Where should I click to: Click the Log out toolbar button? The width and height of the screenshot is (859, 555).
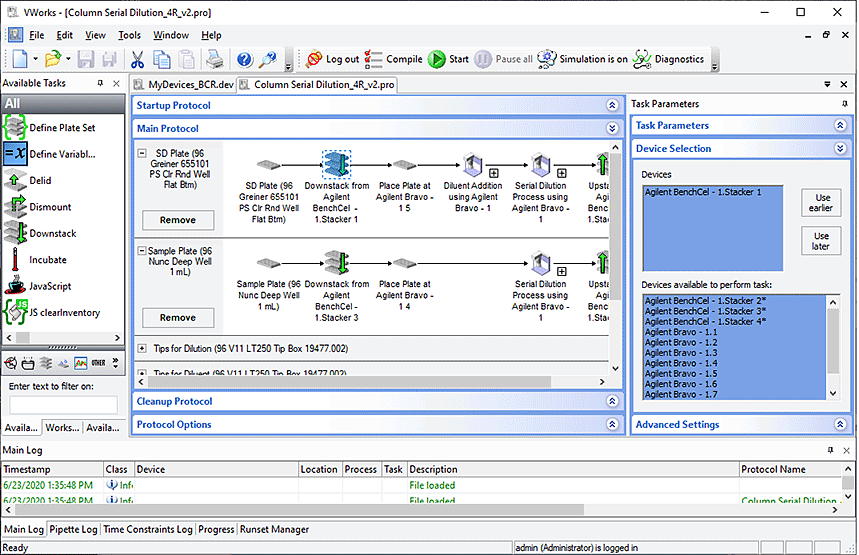[x=332, y=59]
